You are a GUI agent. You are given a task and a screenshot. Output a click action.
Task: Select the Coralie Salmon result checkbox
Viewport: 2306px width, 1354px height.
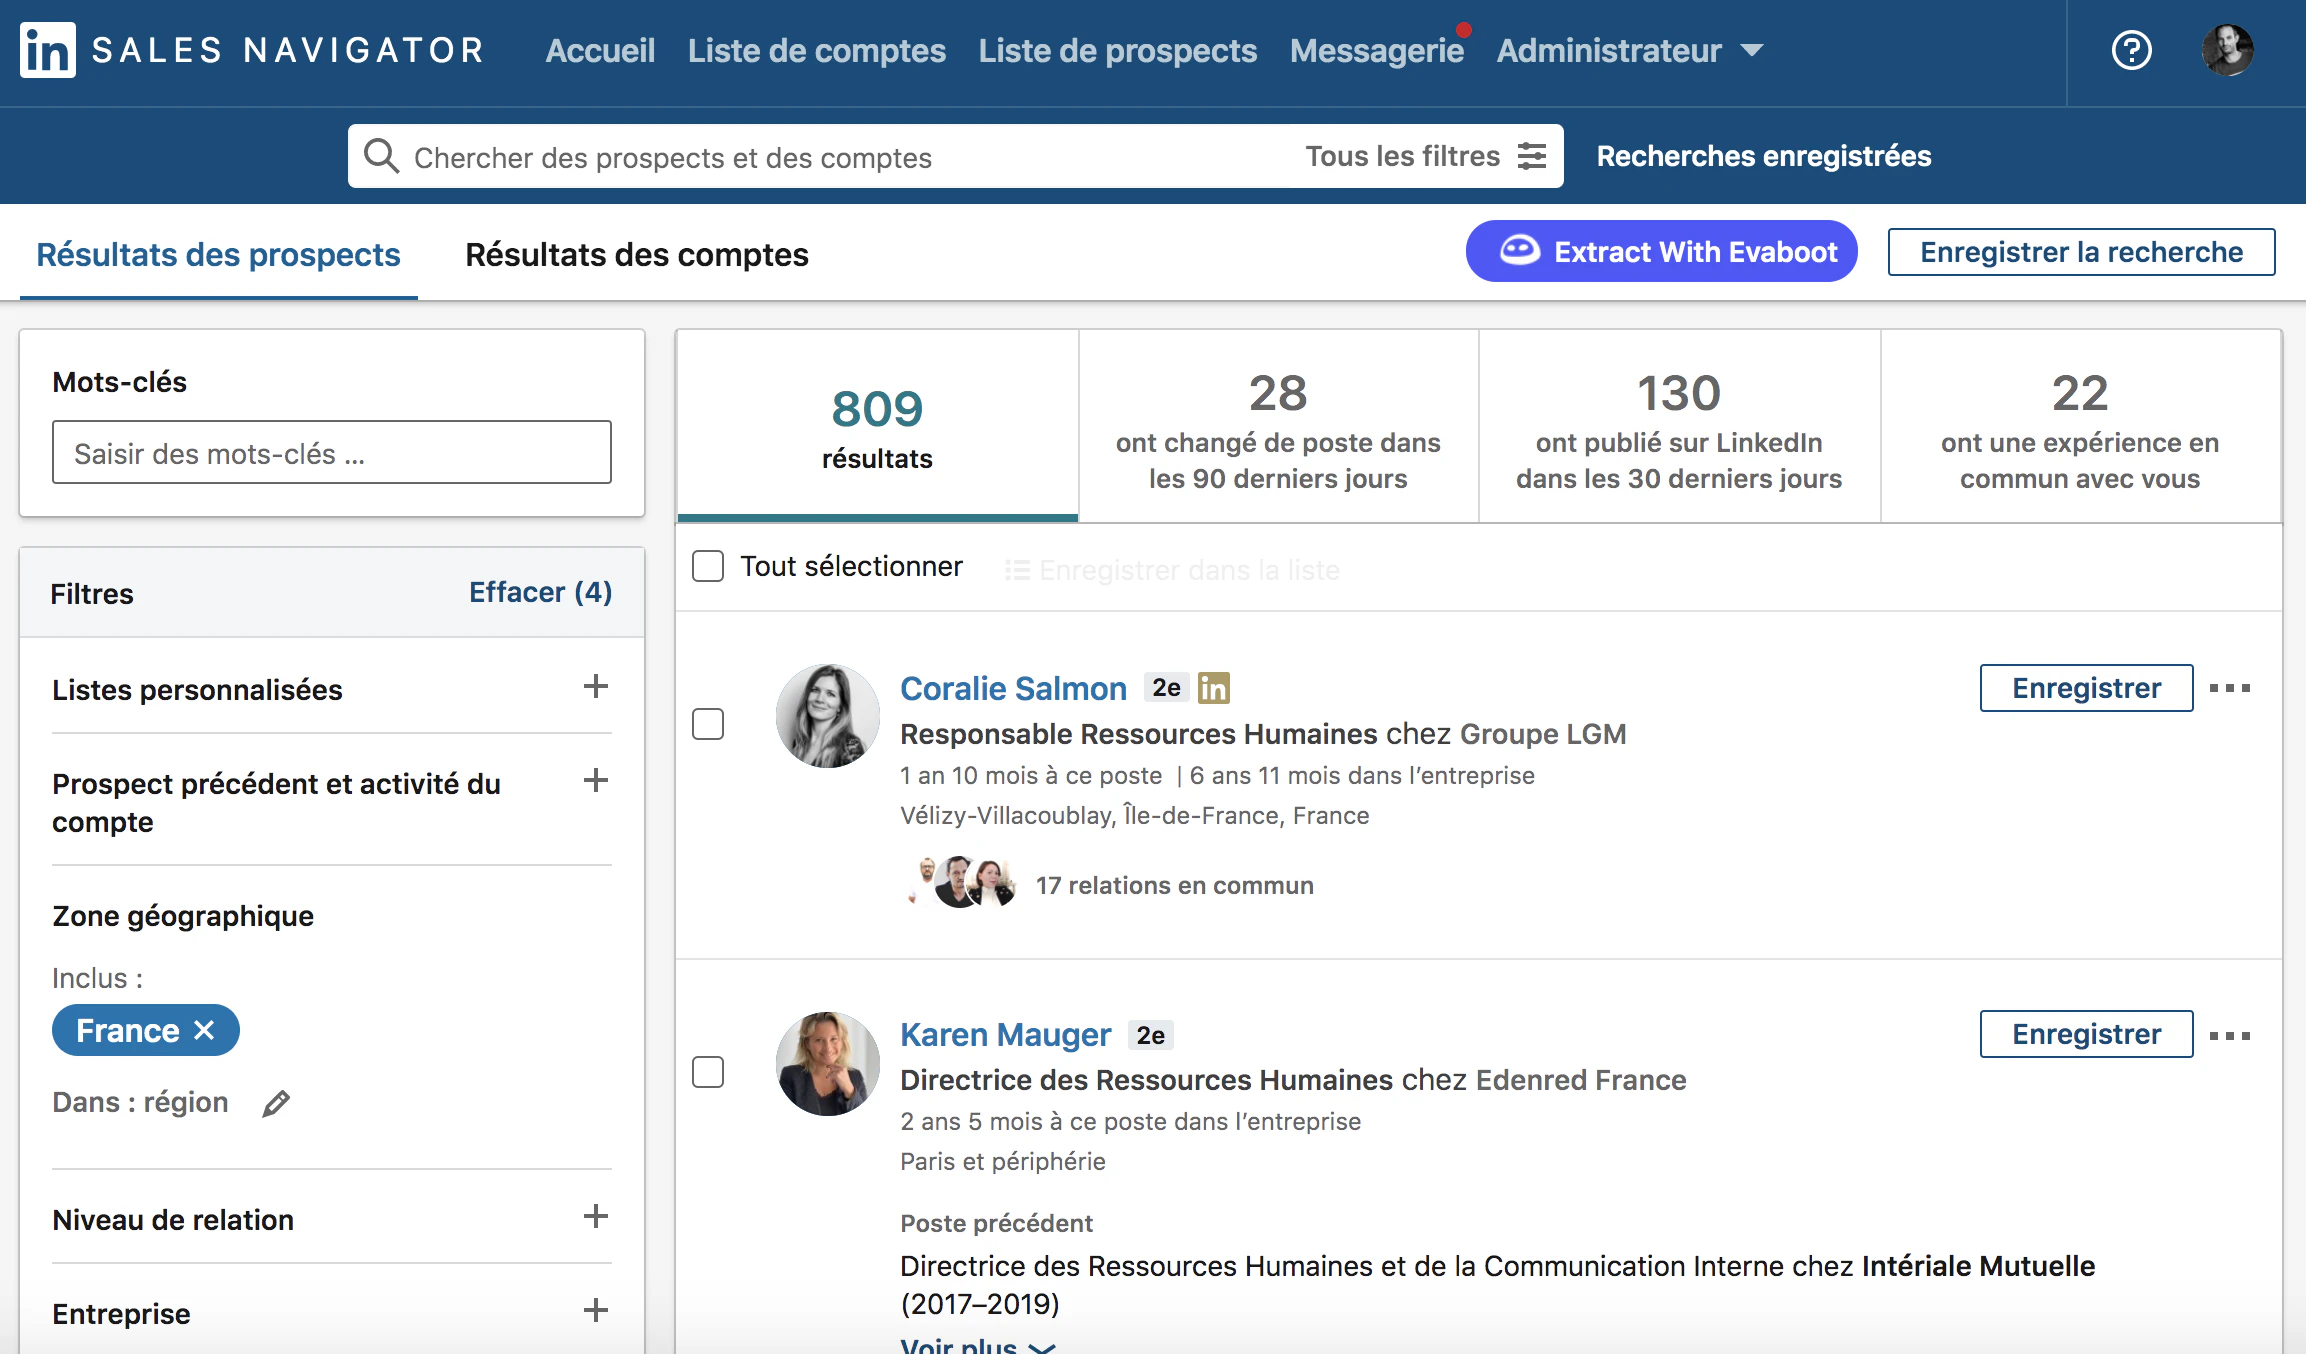pyautogui.click(x=708, y=724)
